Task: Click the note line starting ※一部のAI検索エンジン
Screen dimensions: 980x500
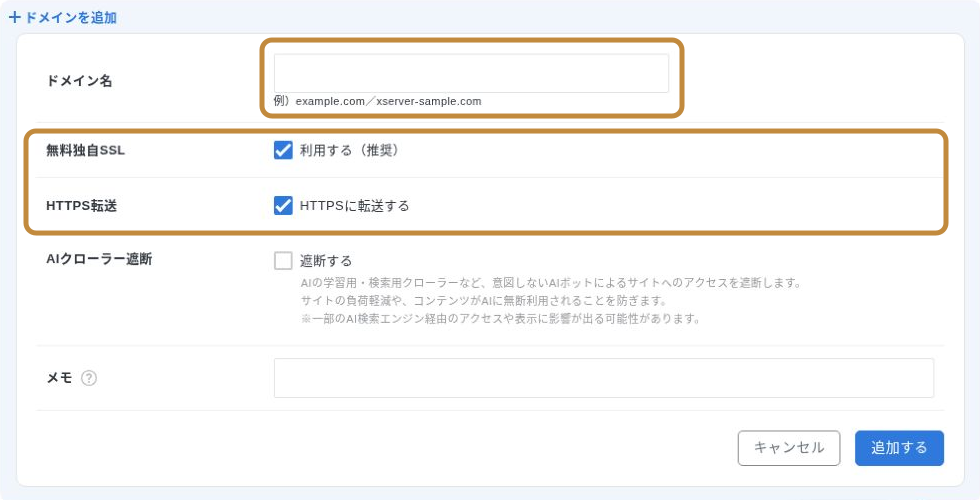Action: click(x=501, y=319)
